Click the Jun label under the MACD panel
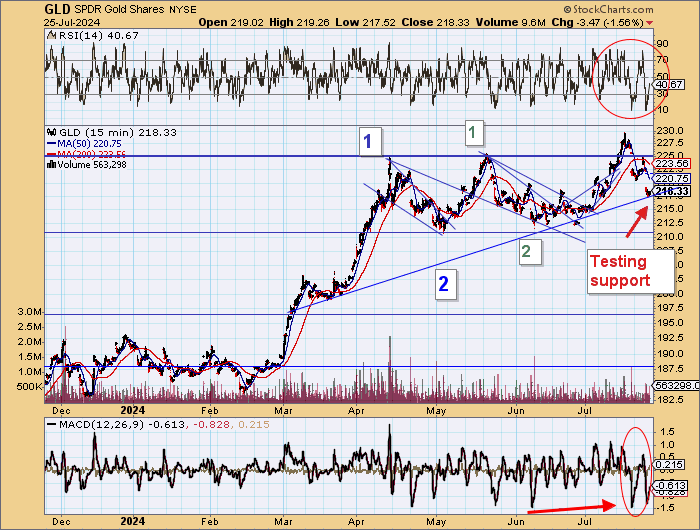Viewport: 700px width, 530px height. (x=516, y=521)
